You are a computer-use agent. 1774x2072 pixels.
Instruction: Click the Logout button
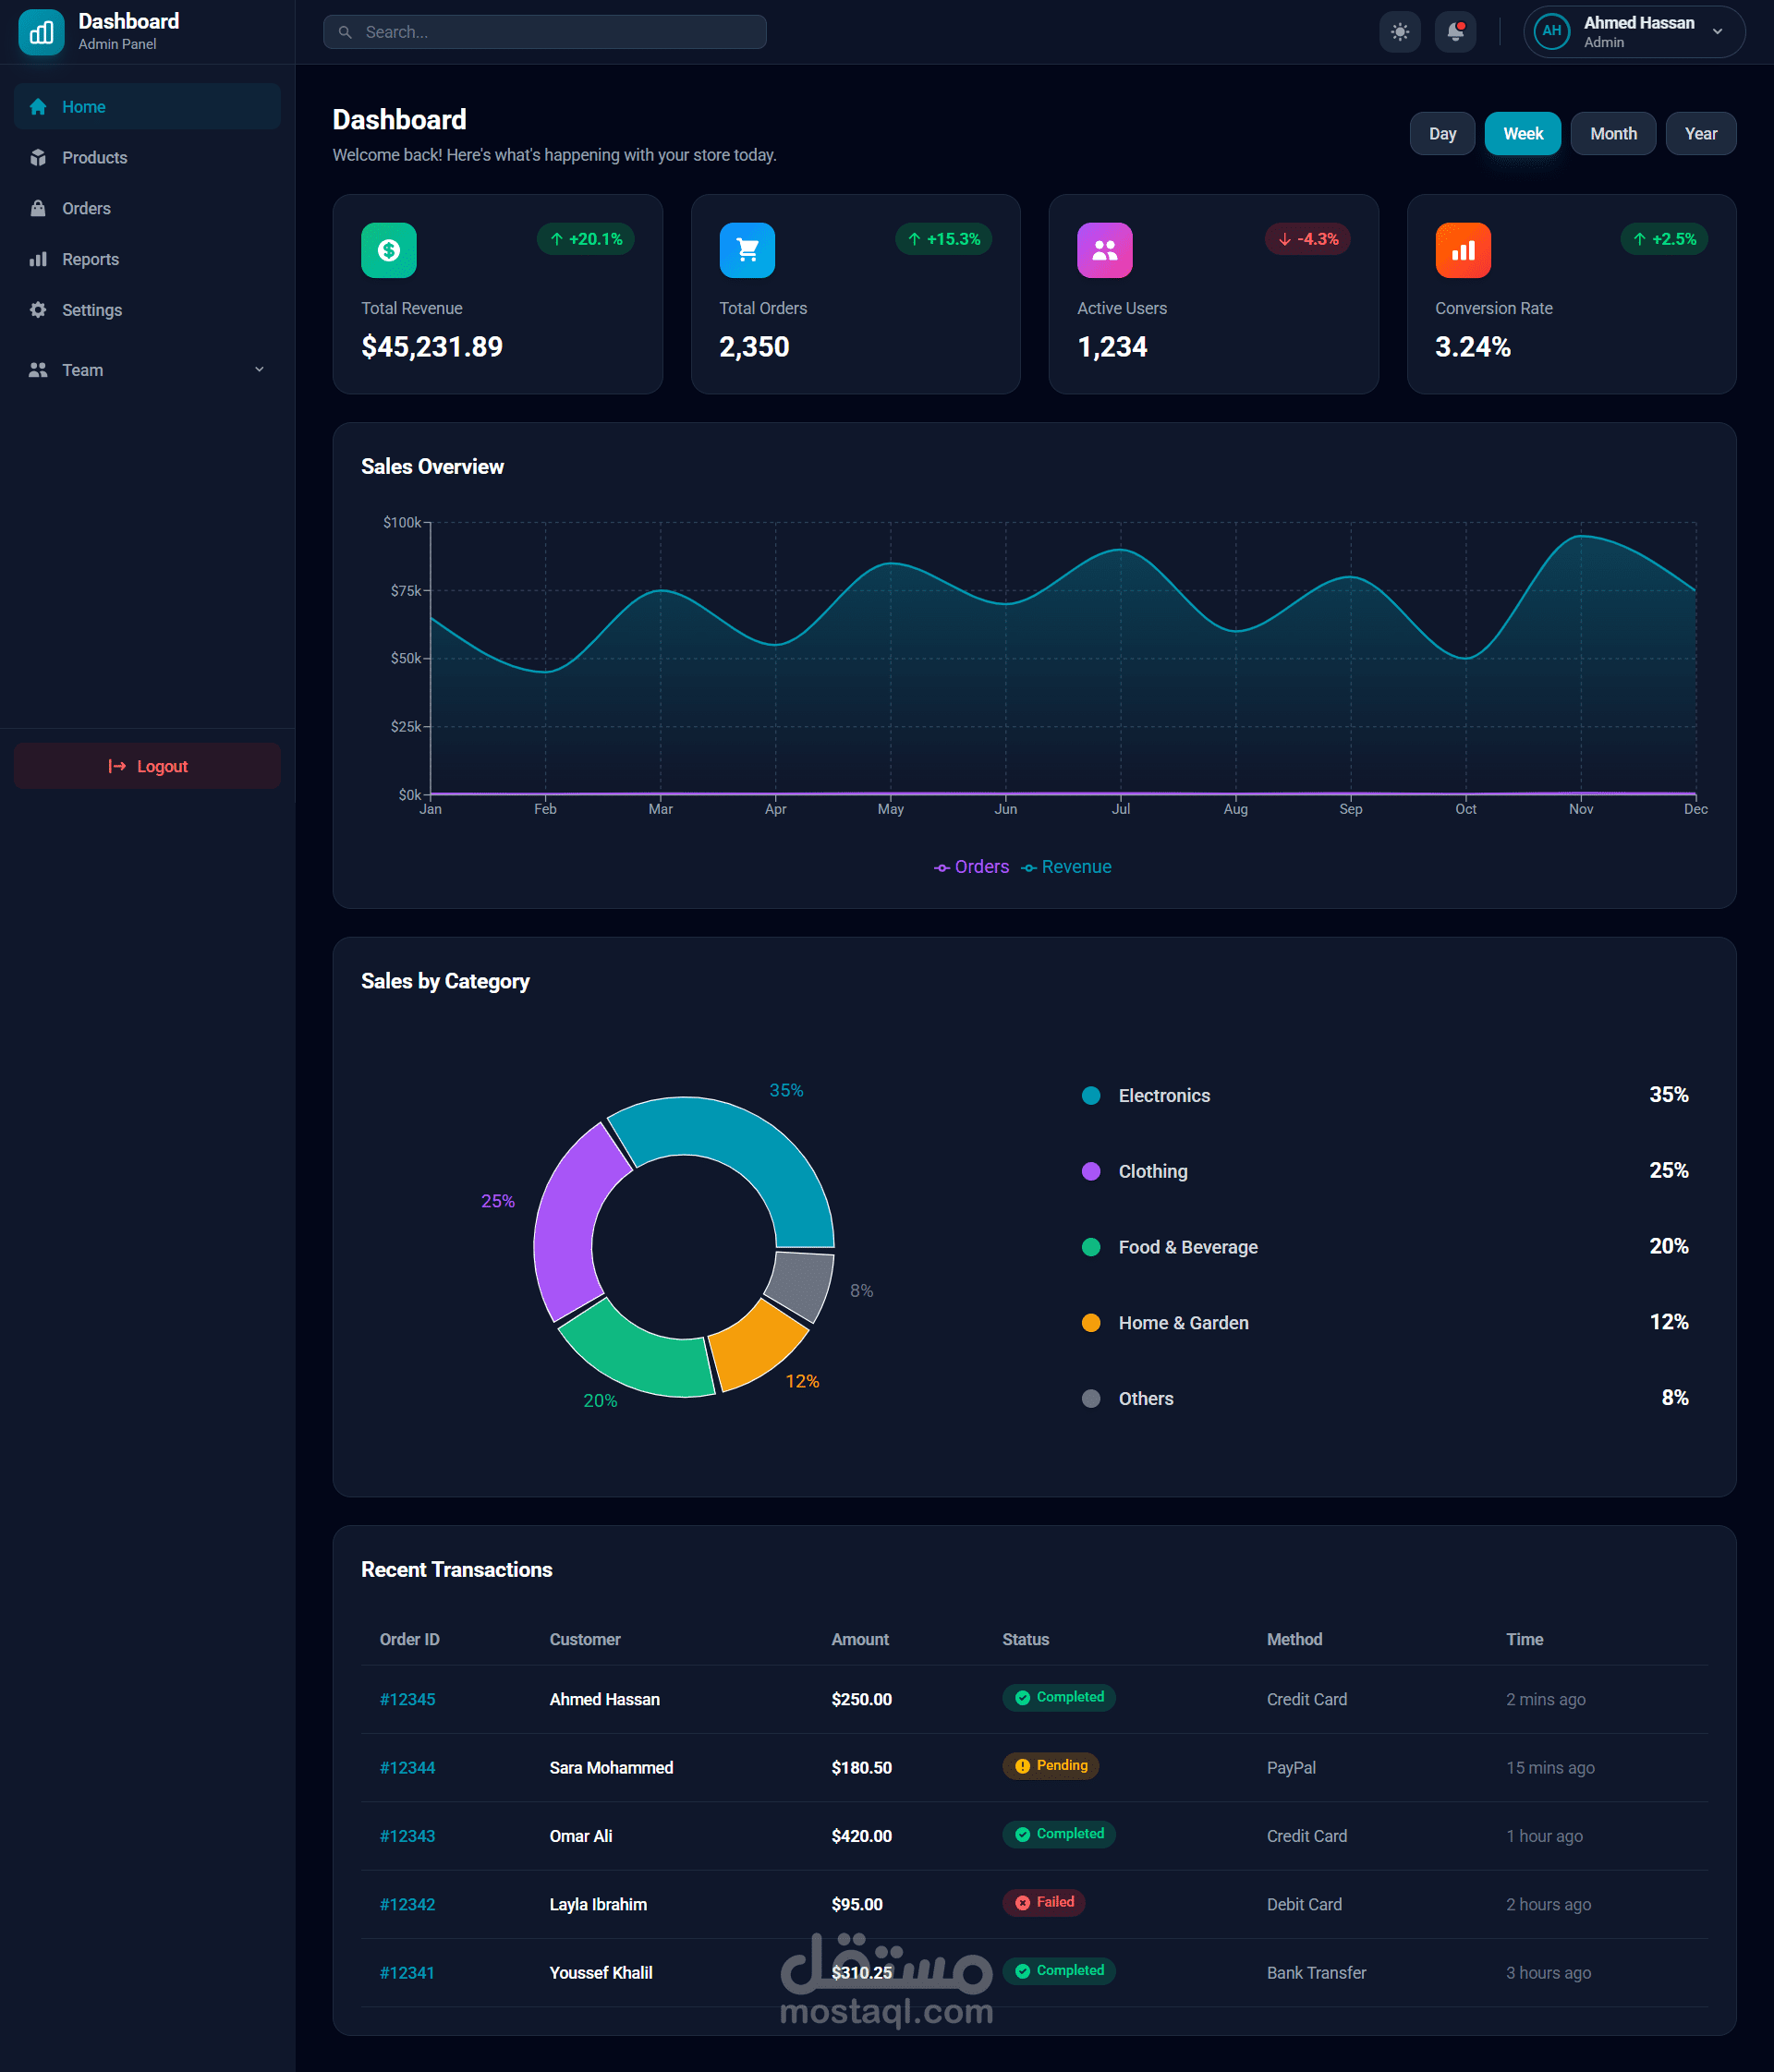tap(146, 766)
